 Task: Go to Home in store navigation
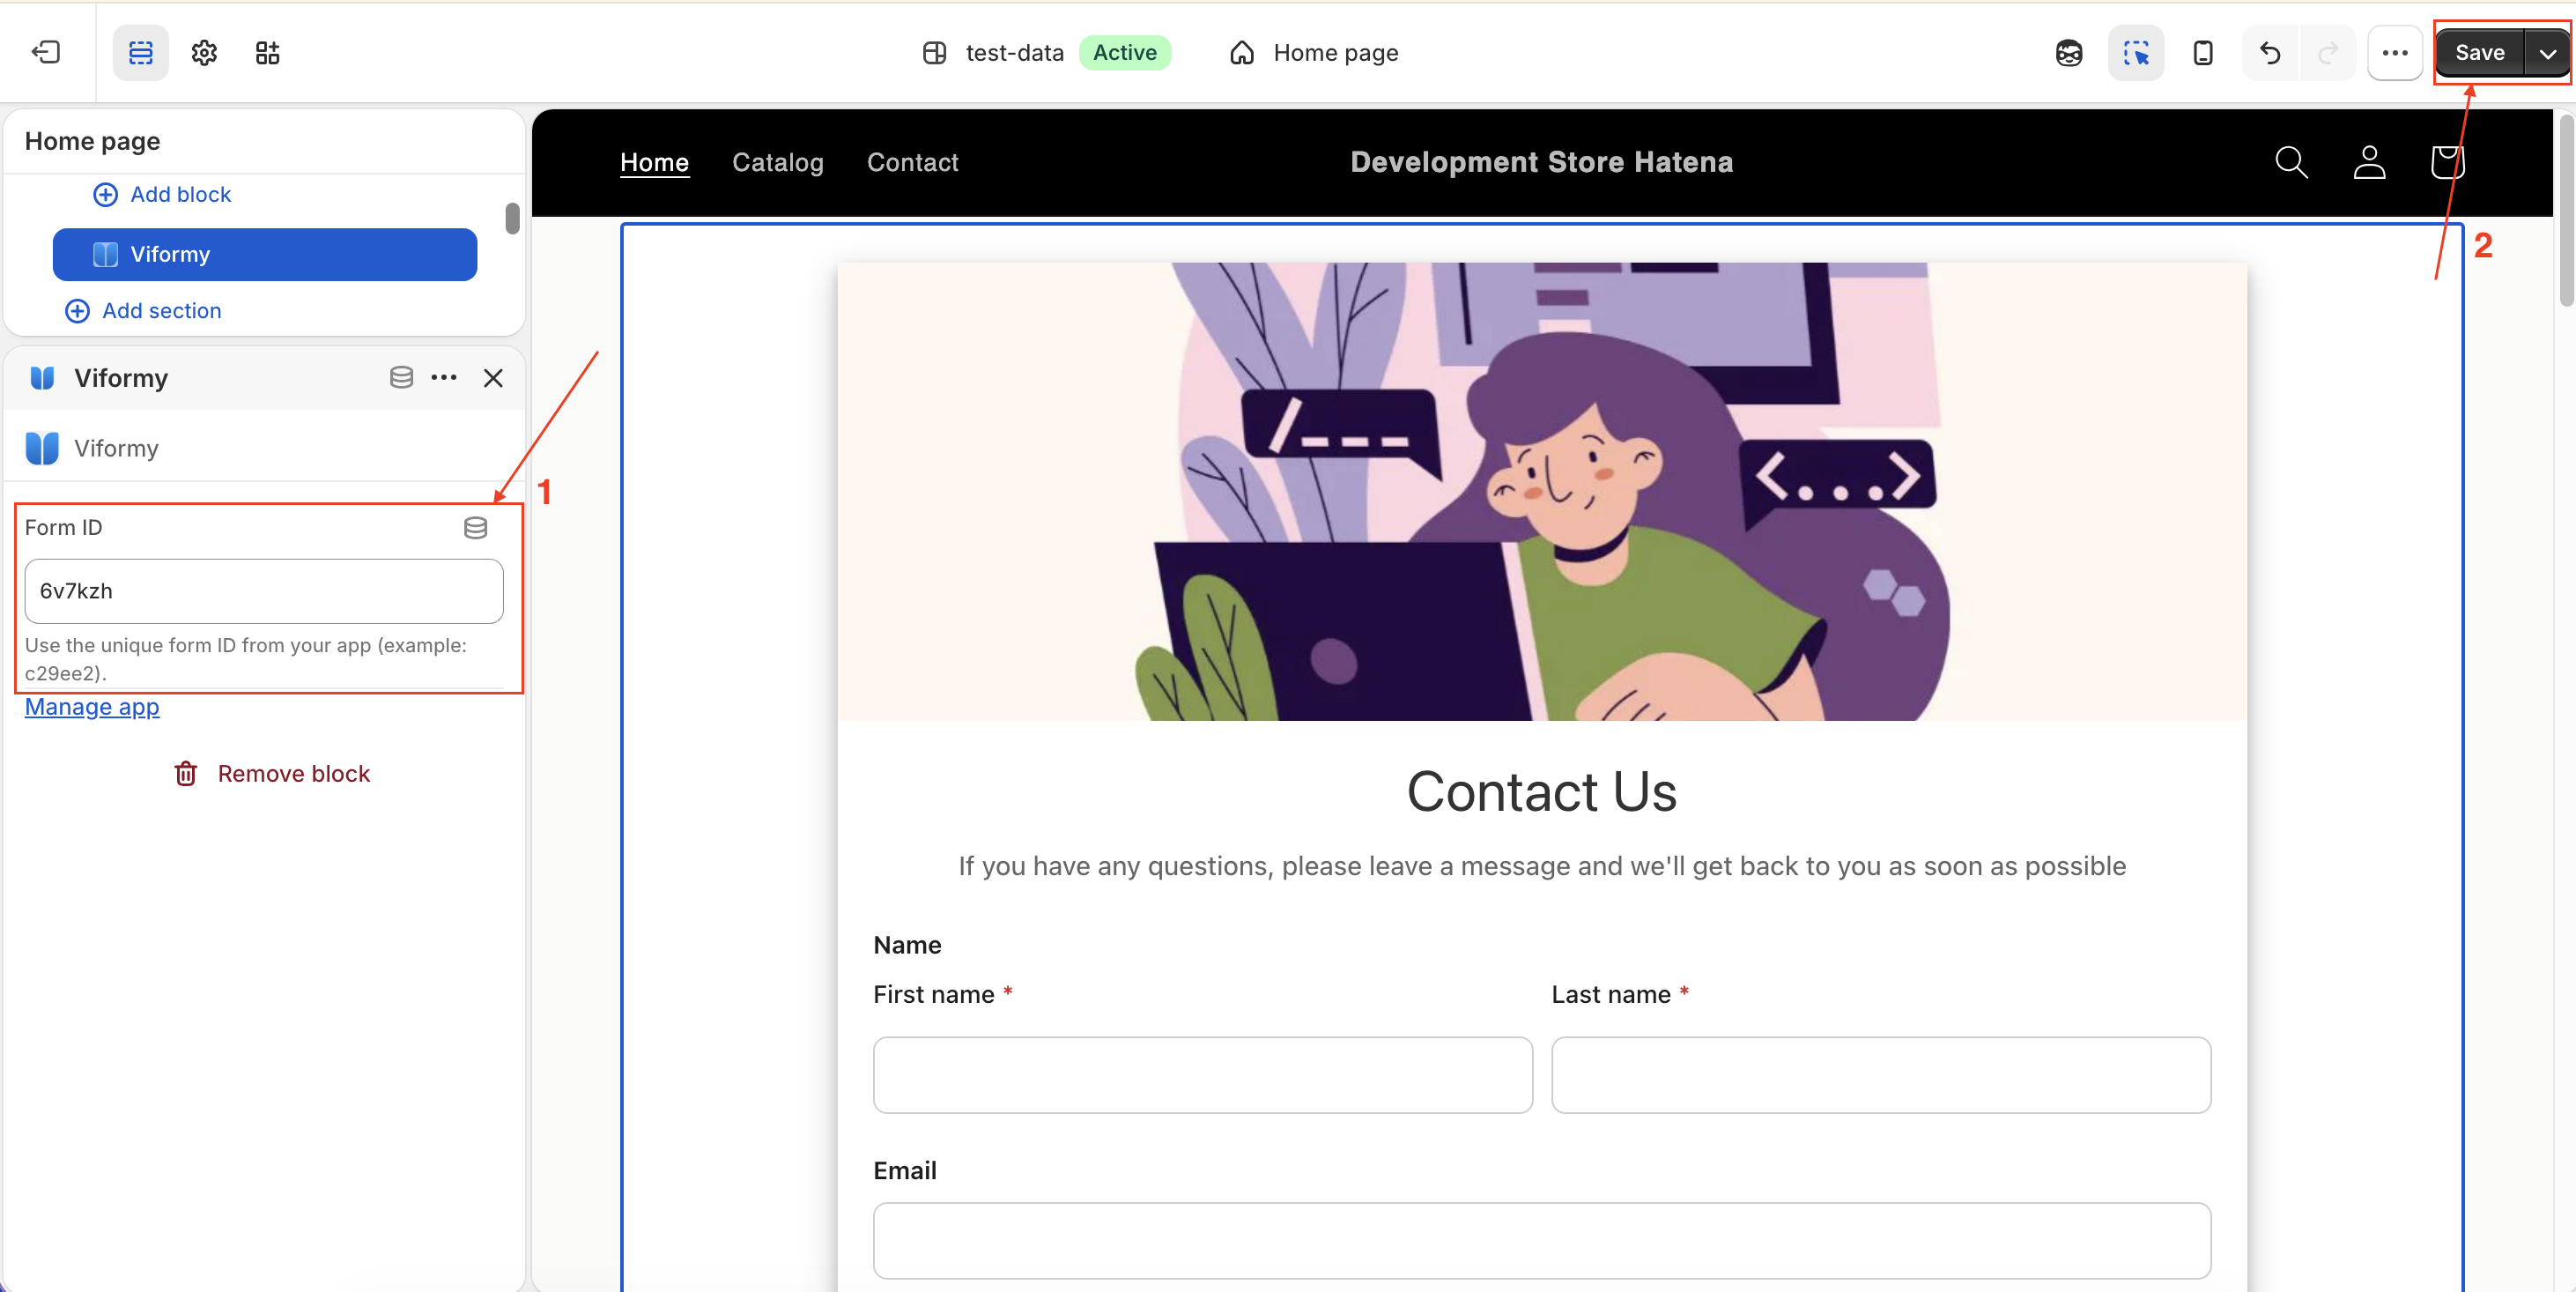(654, 162)
